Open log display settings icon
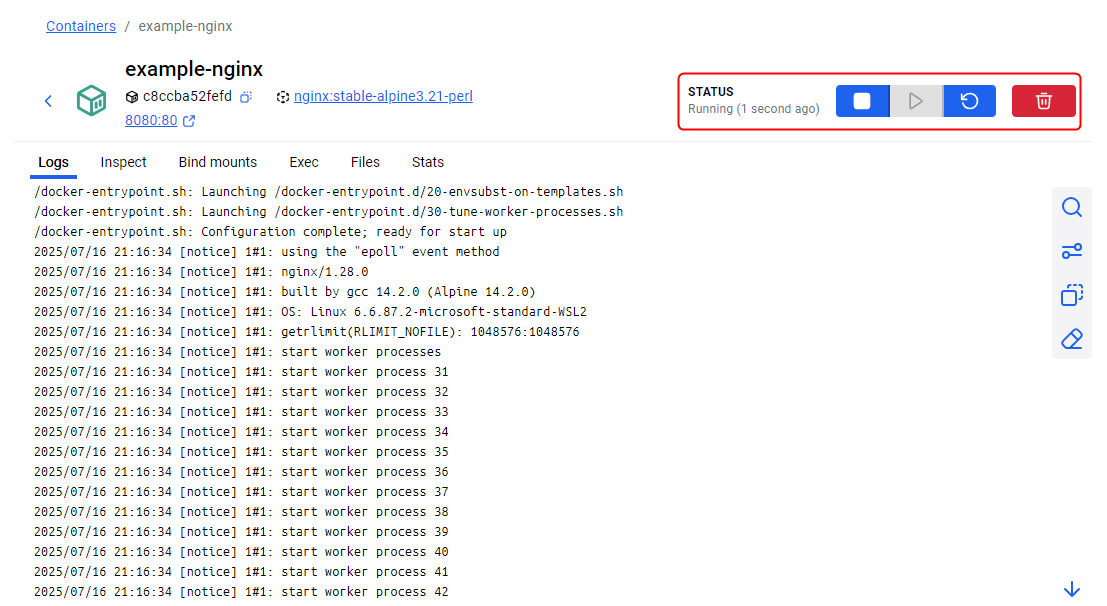 tap(1071, 251)
